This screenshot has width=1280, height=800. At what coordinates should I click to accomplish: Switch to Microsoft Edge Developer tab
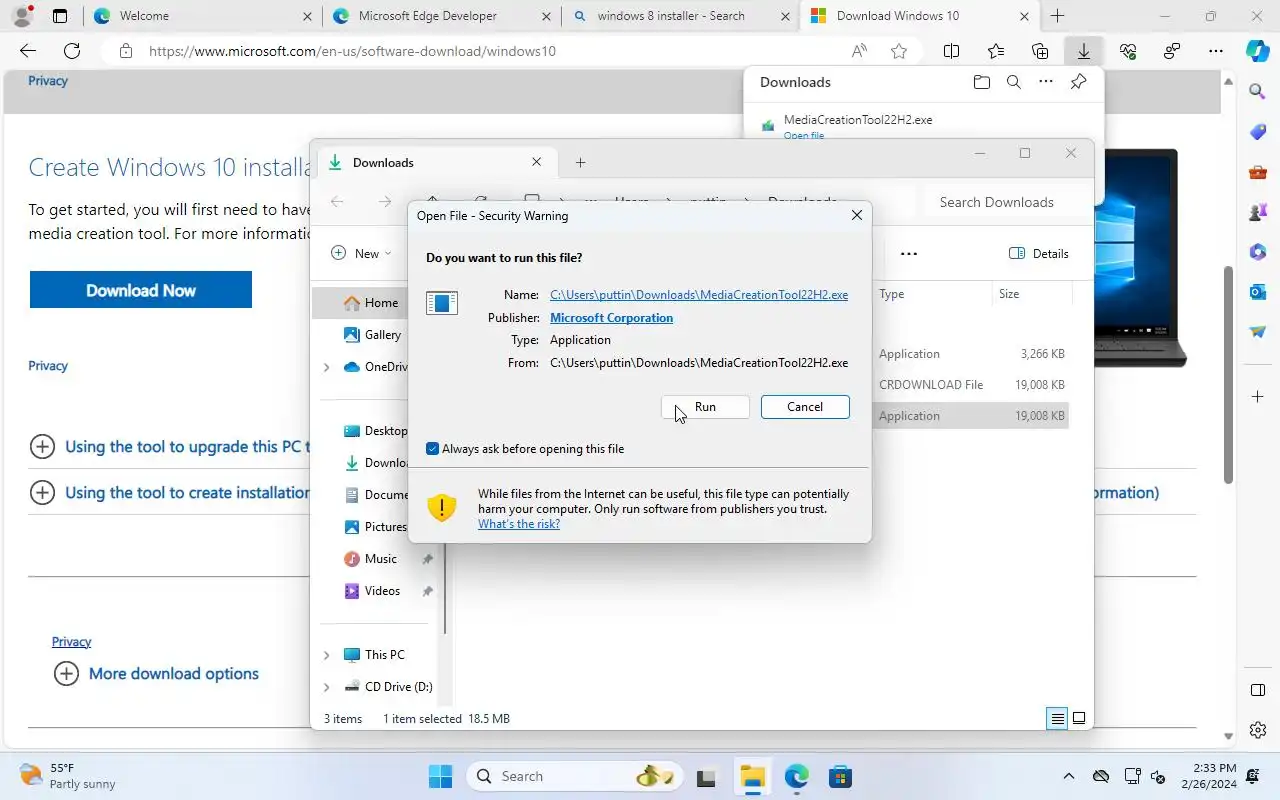point(442,16)
